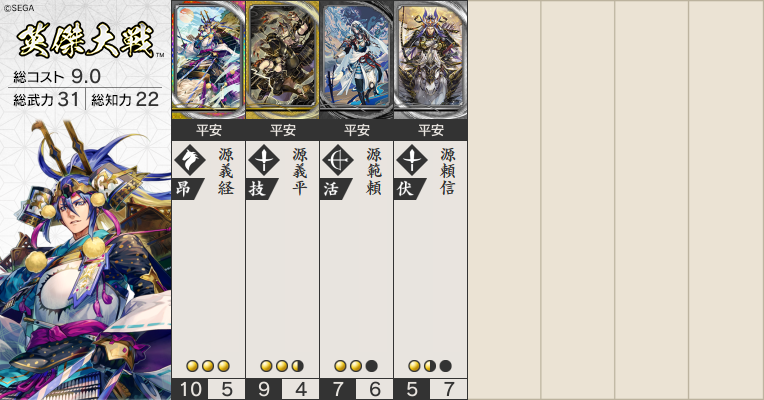
Task: Open the 源義平 card thumbnail
Action: coord(283,60)
